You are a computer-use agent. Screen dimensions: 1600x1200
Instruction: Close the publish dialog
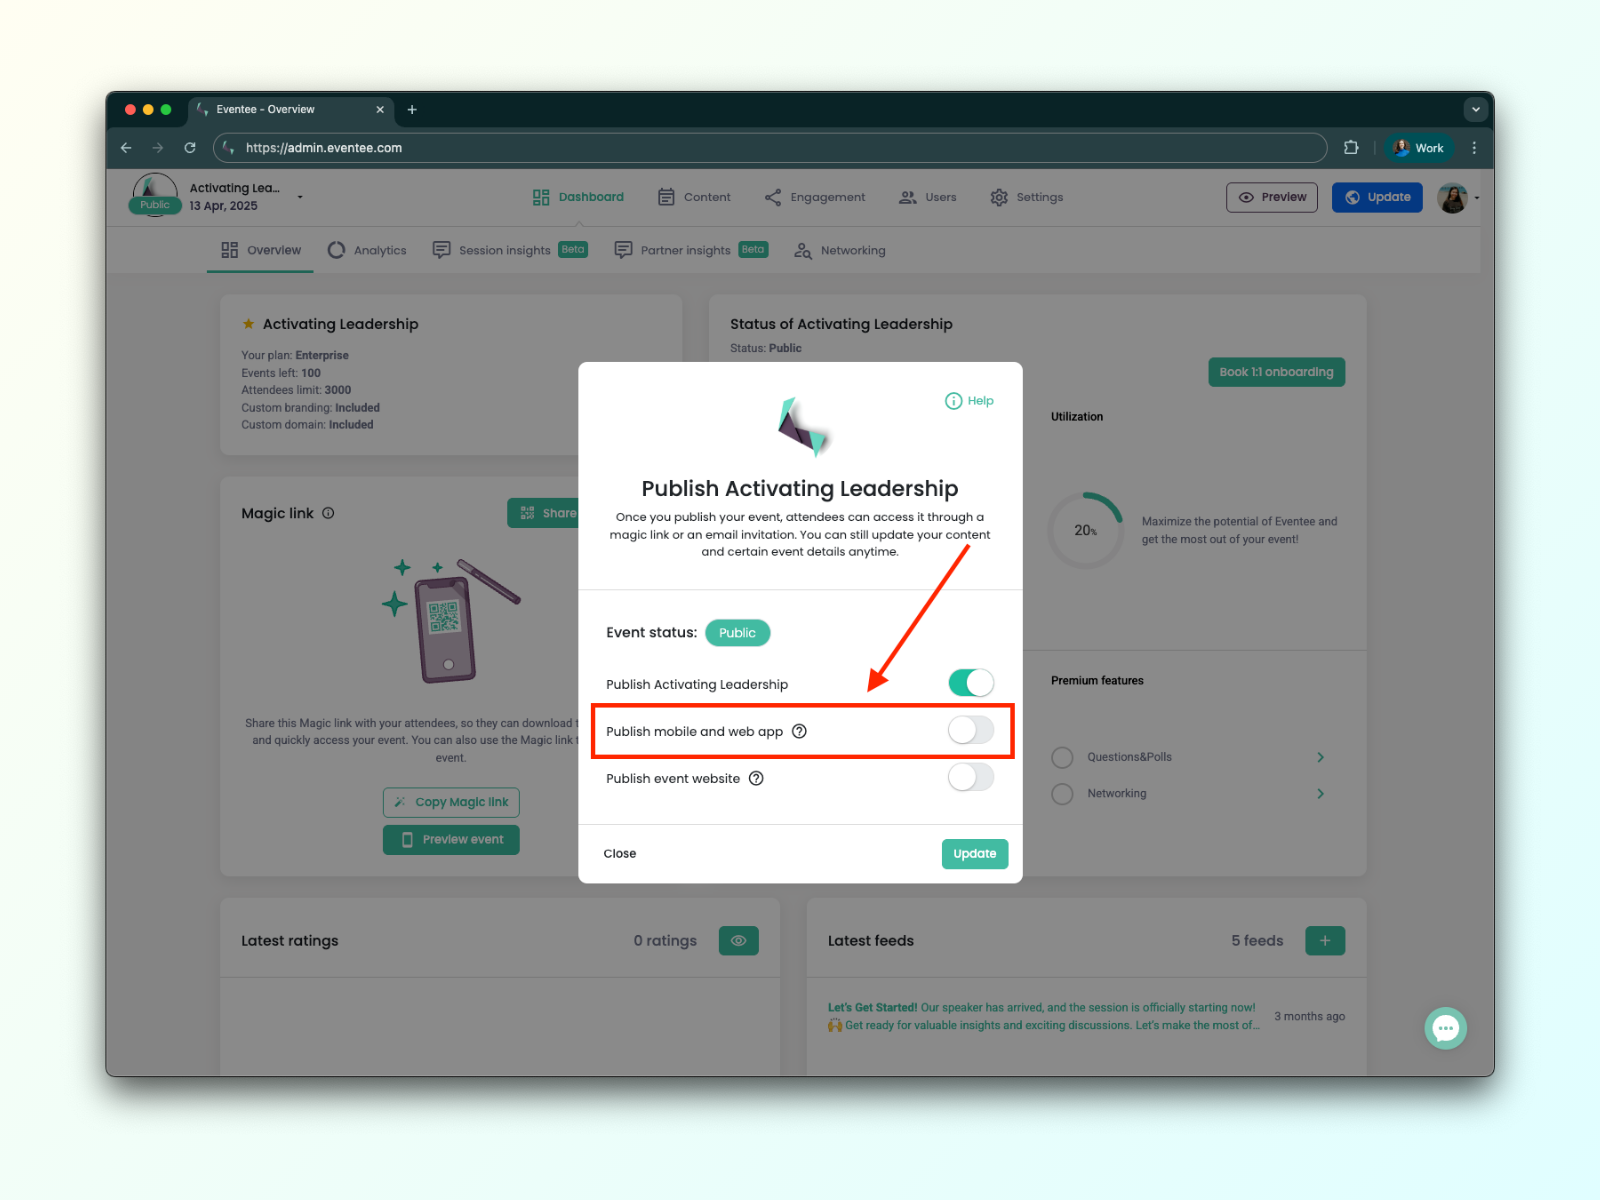(620, 854)
